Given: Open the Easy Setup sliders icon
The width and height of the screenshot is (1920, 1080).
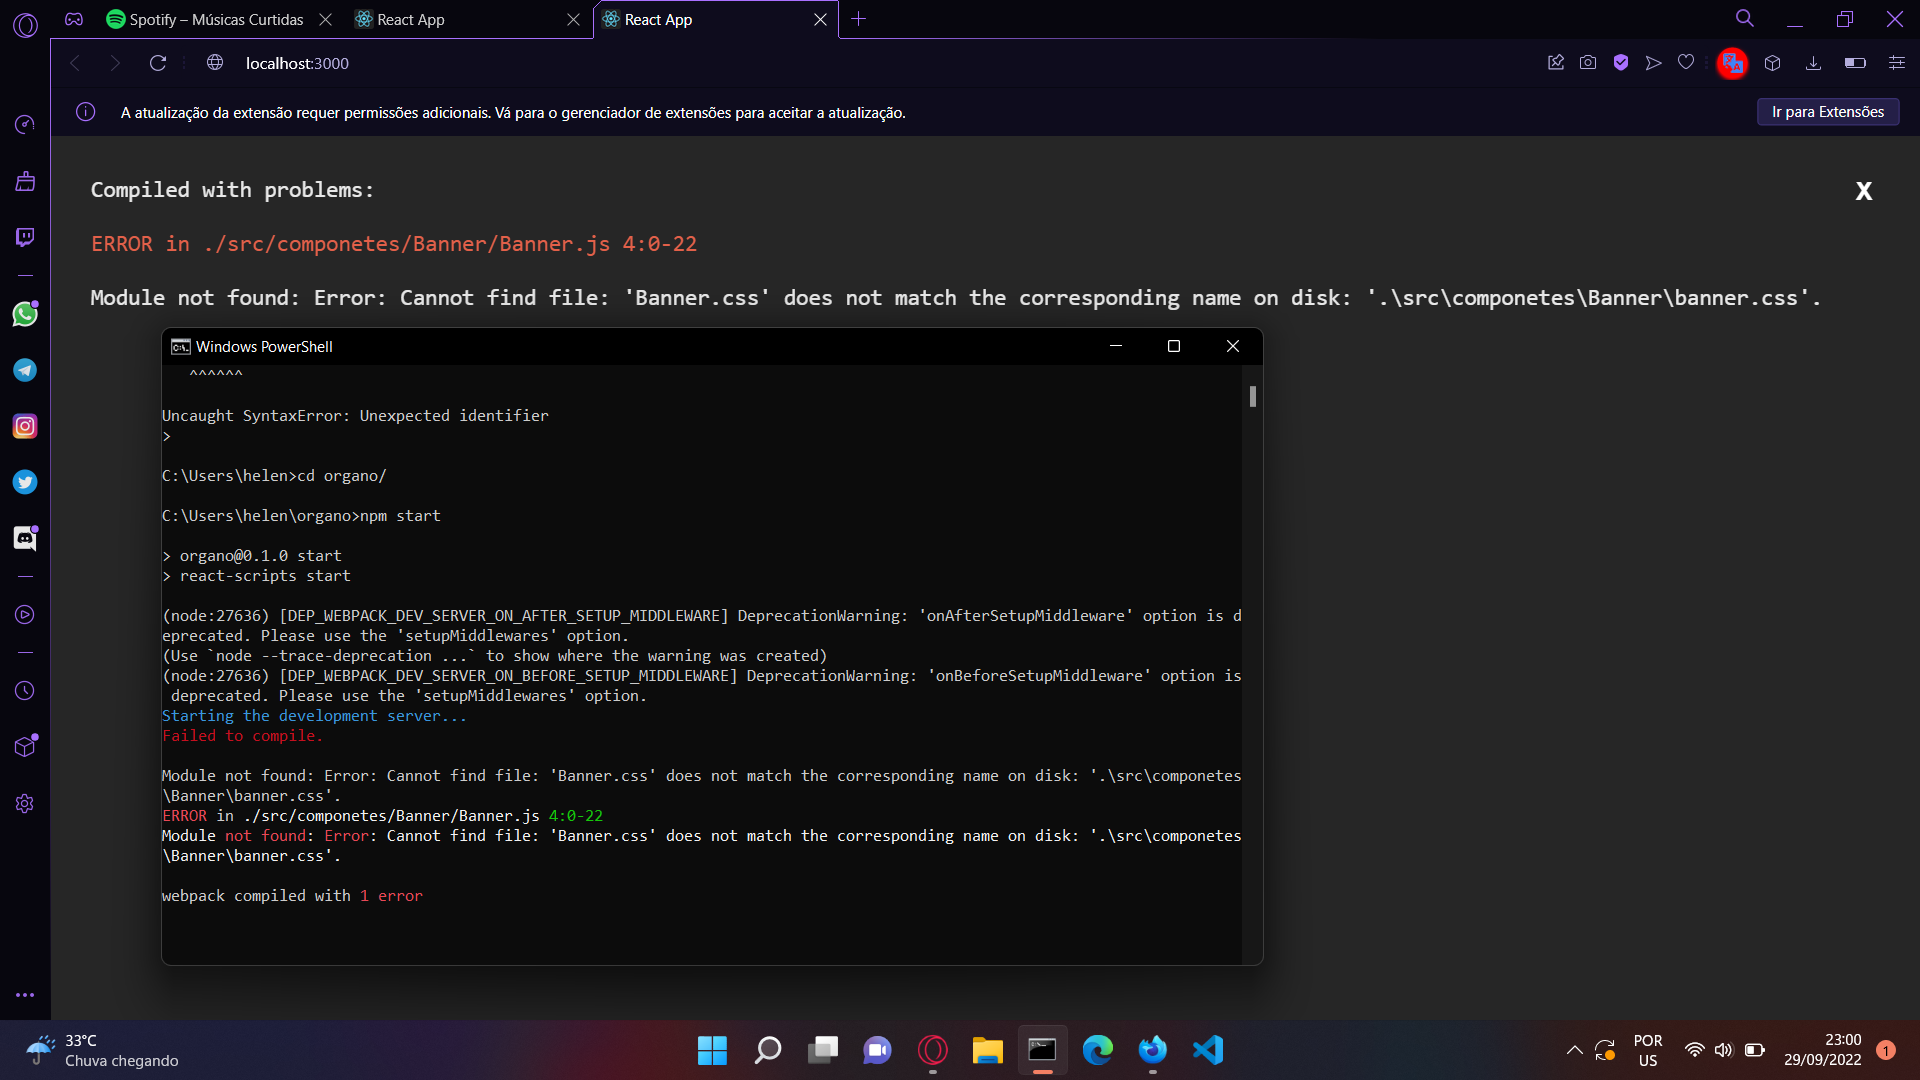Looking at the screenshot, I should [x=1897, y=63].
